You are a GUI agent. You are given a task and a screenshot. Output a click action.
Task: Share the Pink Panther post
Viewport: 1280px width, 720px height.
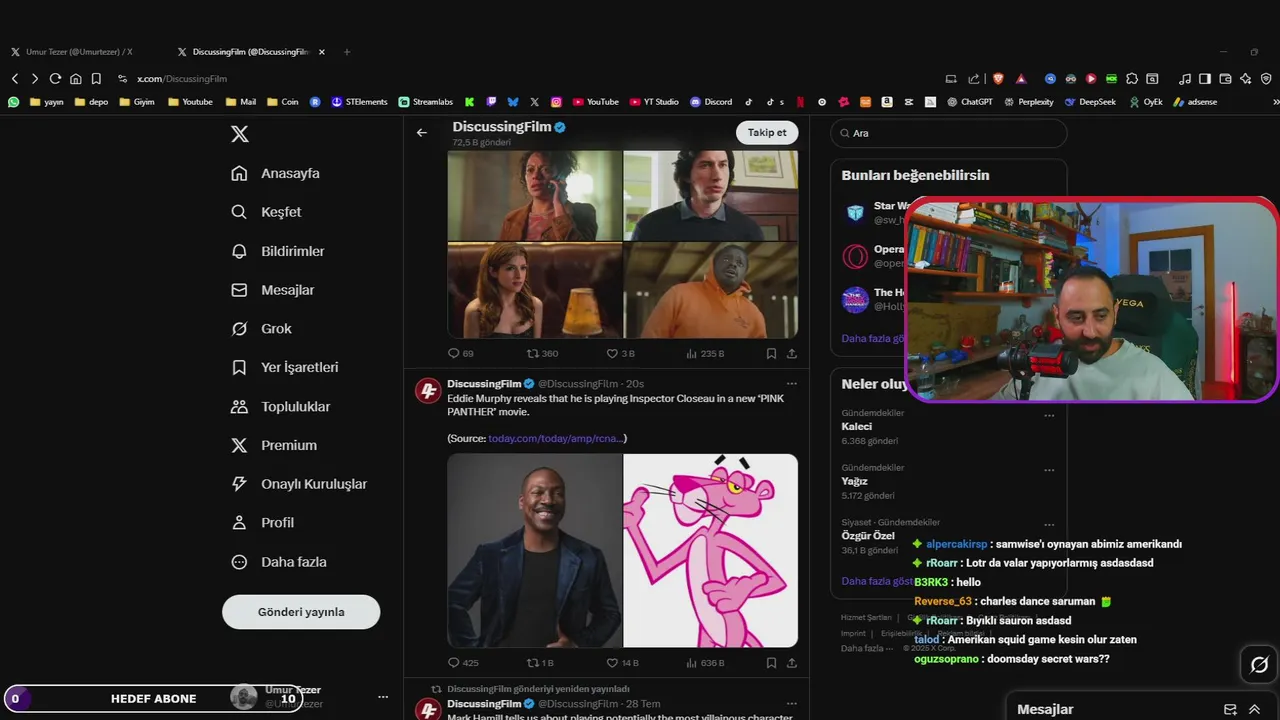pos(792,662)
